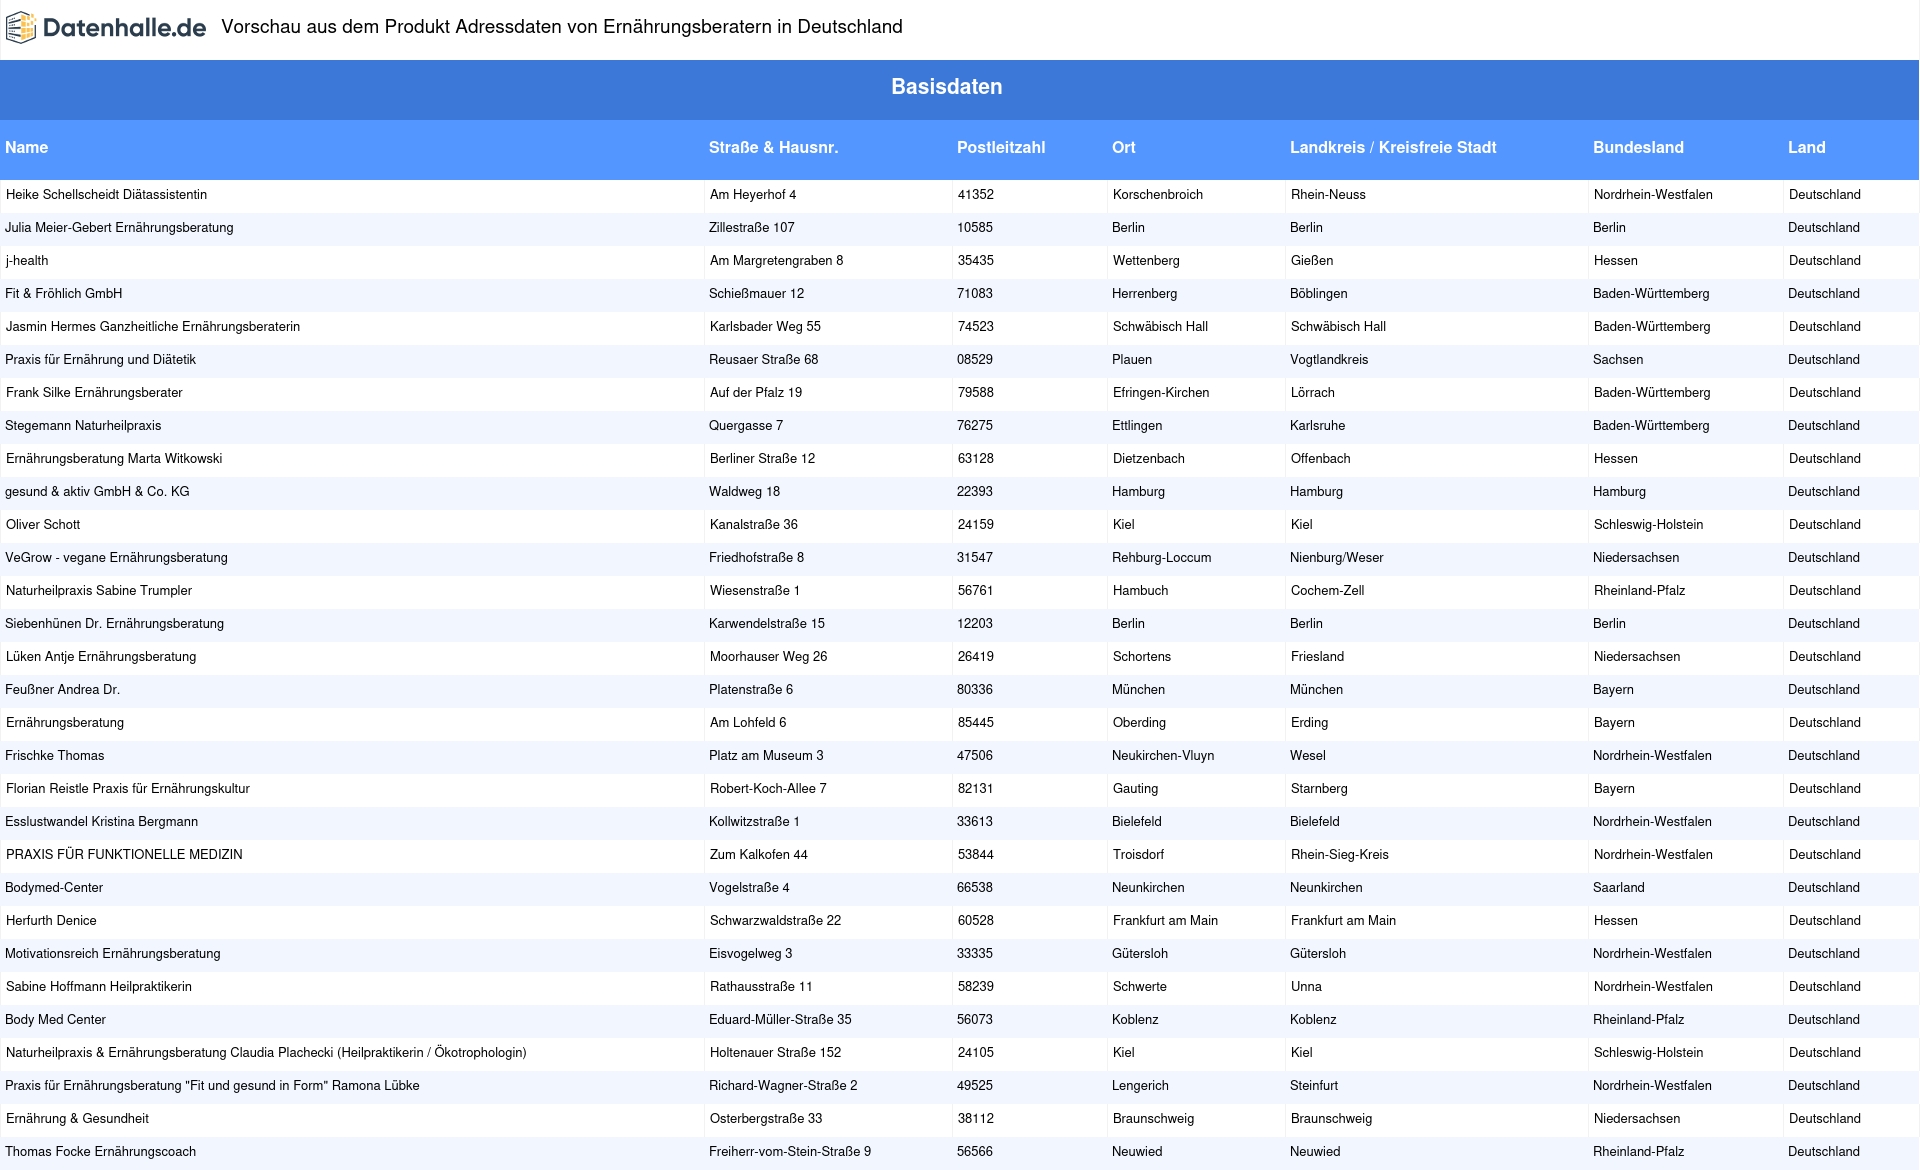
Task: Select Julia Meier-Gebert Ernährungsberatung name cell
Action: click(119, 228)
